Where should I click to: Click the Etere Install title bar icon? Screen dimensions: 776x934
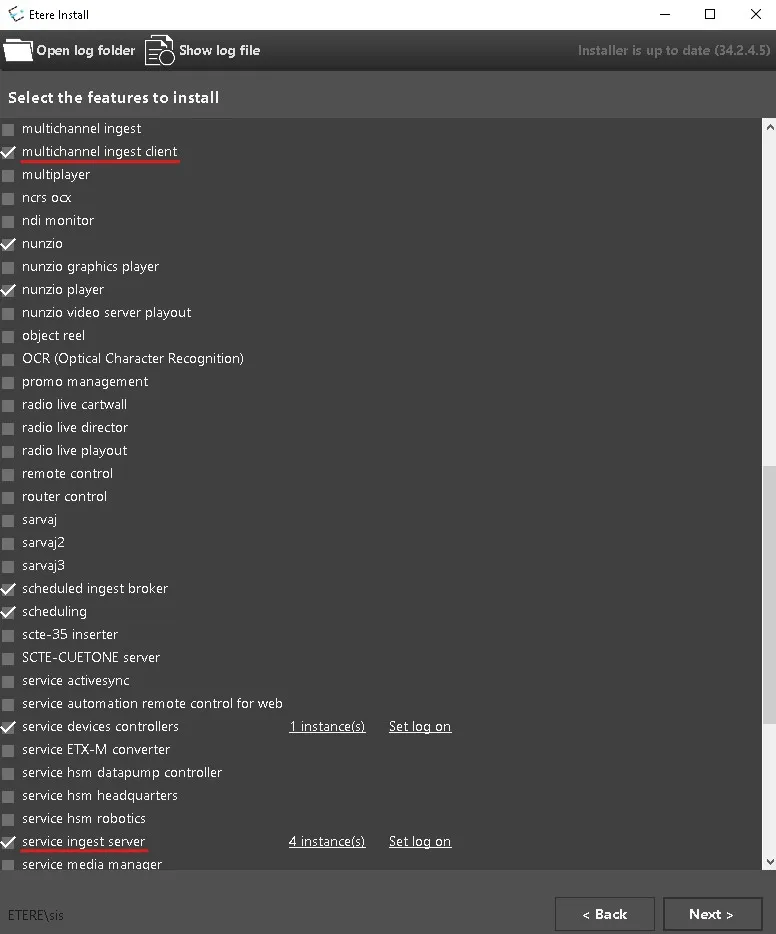tap(16, 14)
